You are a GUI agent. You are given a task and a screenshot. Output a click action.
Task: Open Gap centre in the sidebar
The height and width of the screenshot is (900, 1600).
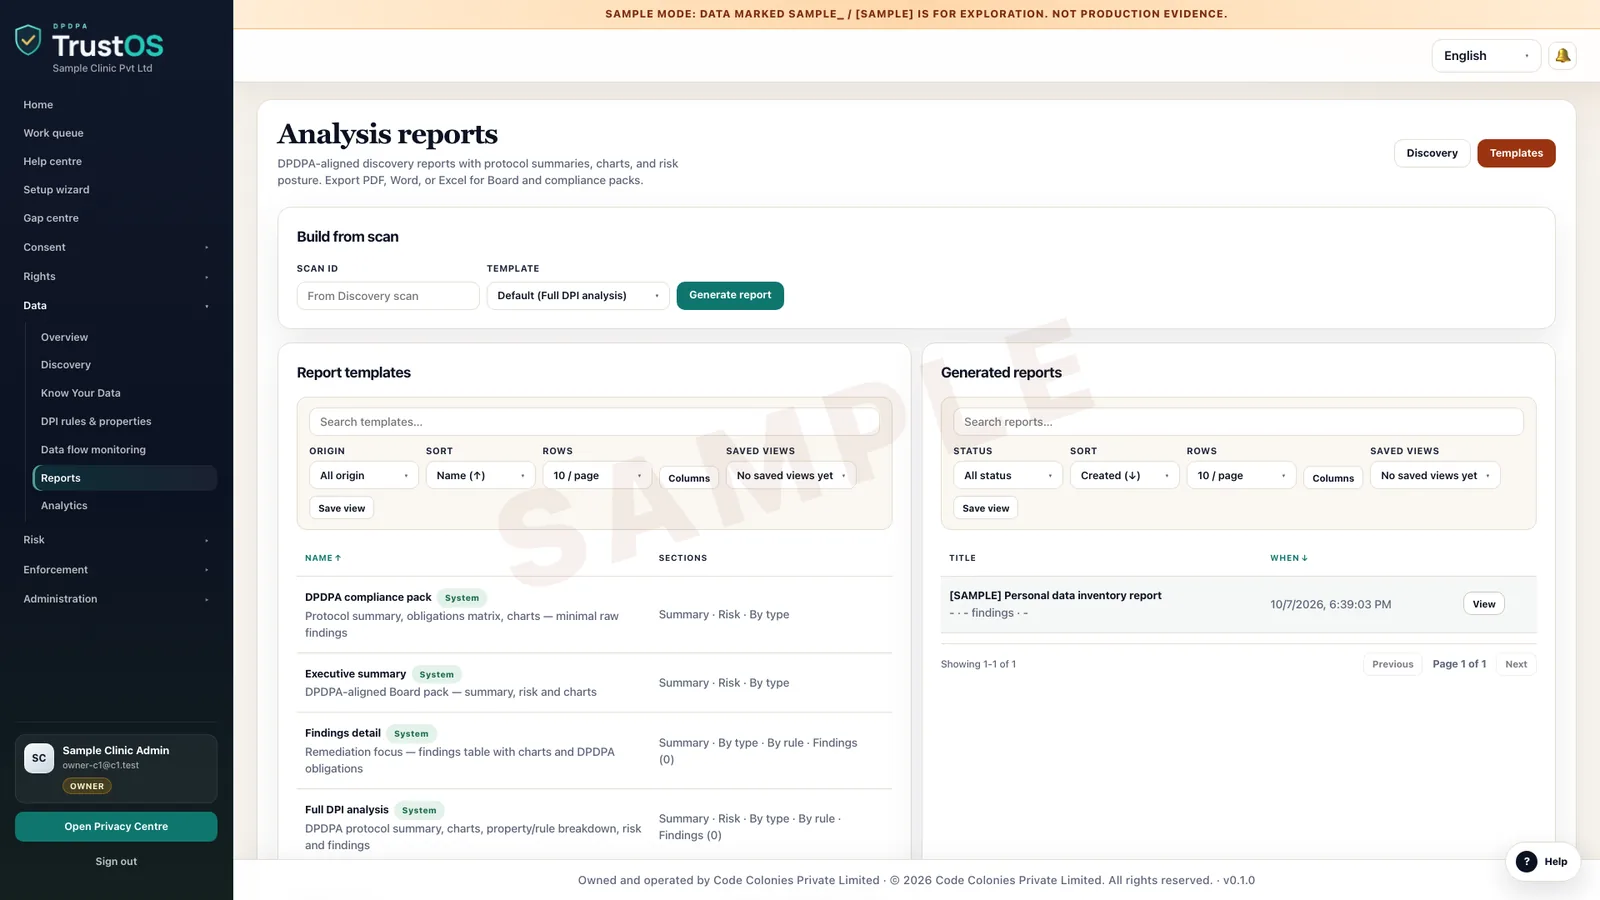tap(116, 218)
